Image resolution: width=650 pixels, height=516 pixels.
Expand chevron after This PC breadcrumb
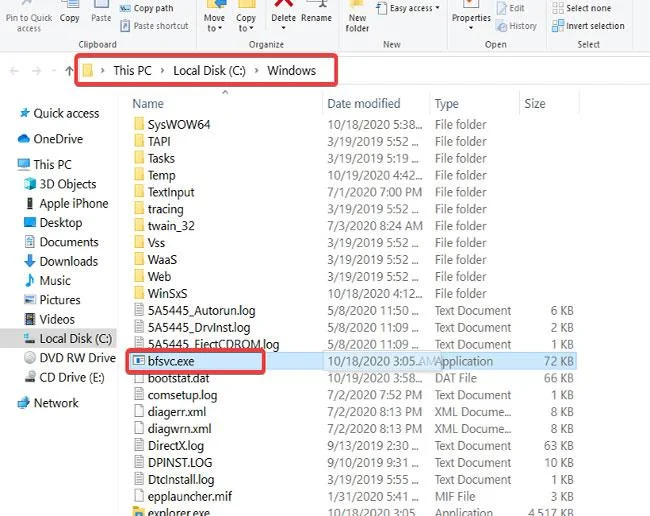point(162,70)
